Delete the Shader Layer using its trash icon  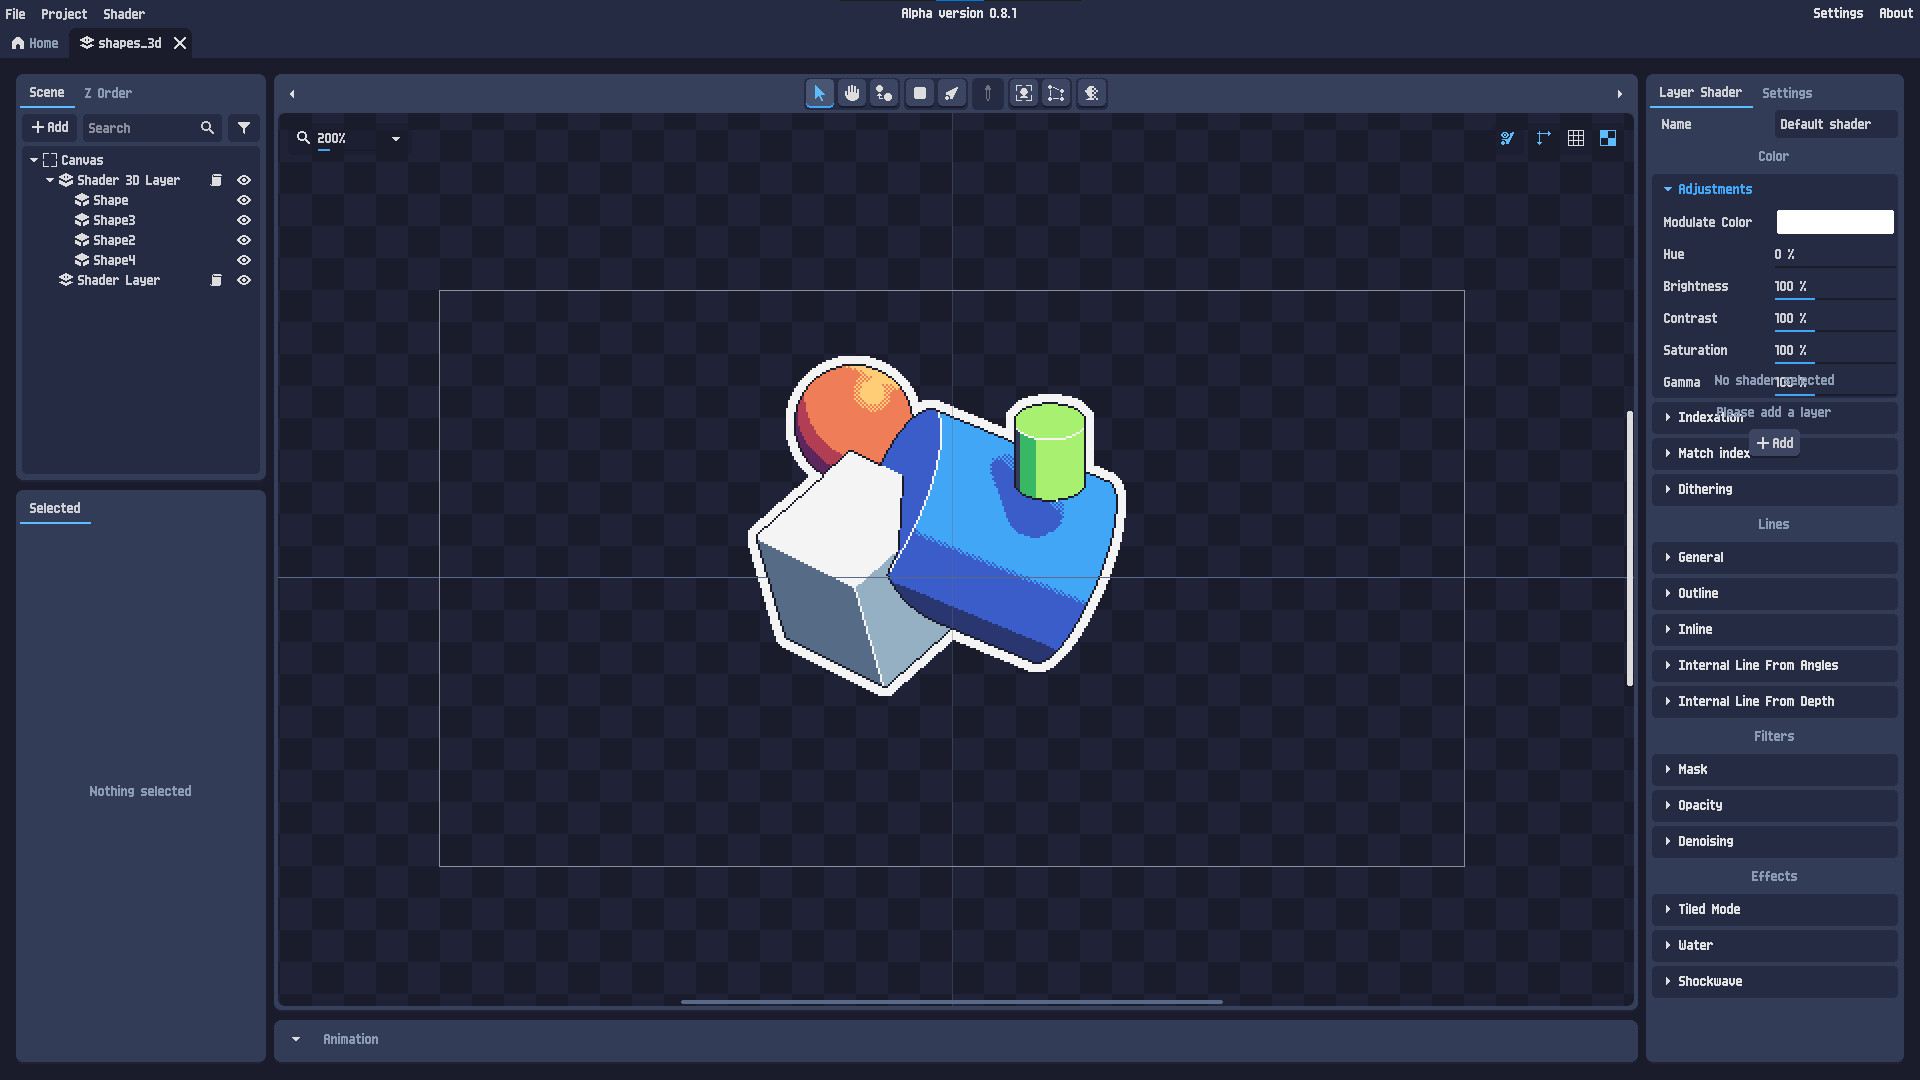216,280
